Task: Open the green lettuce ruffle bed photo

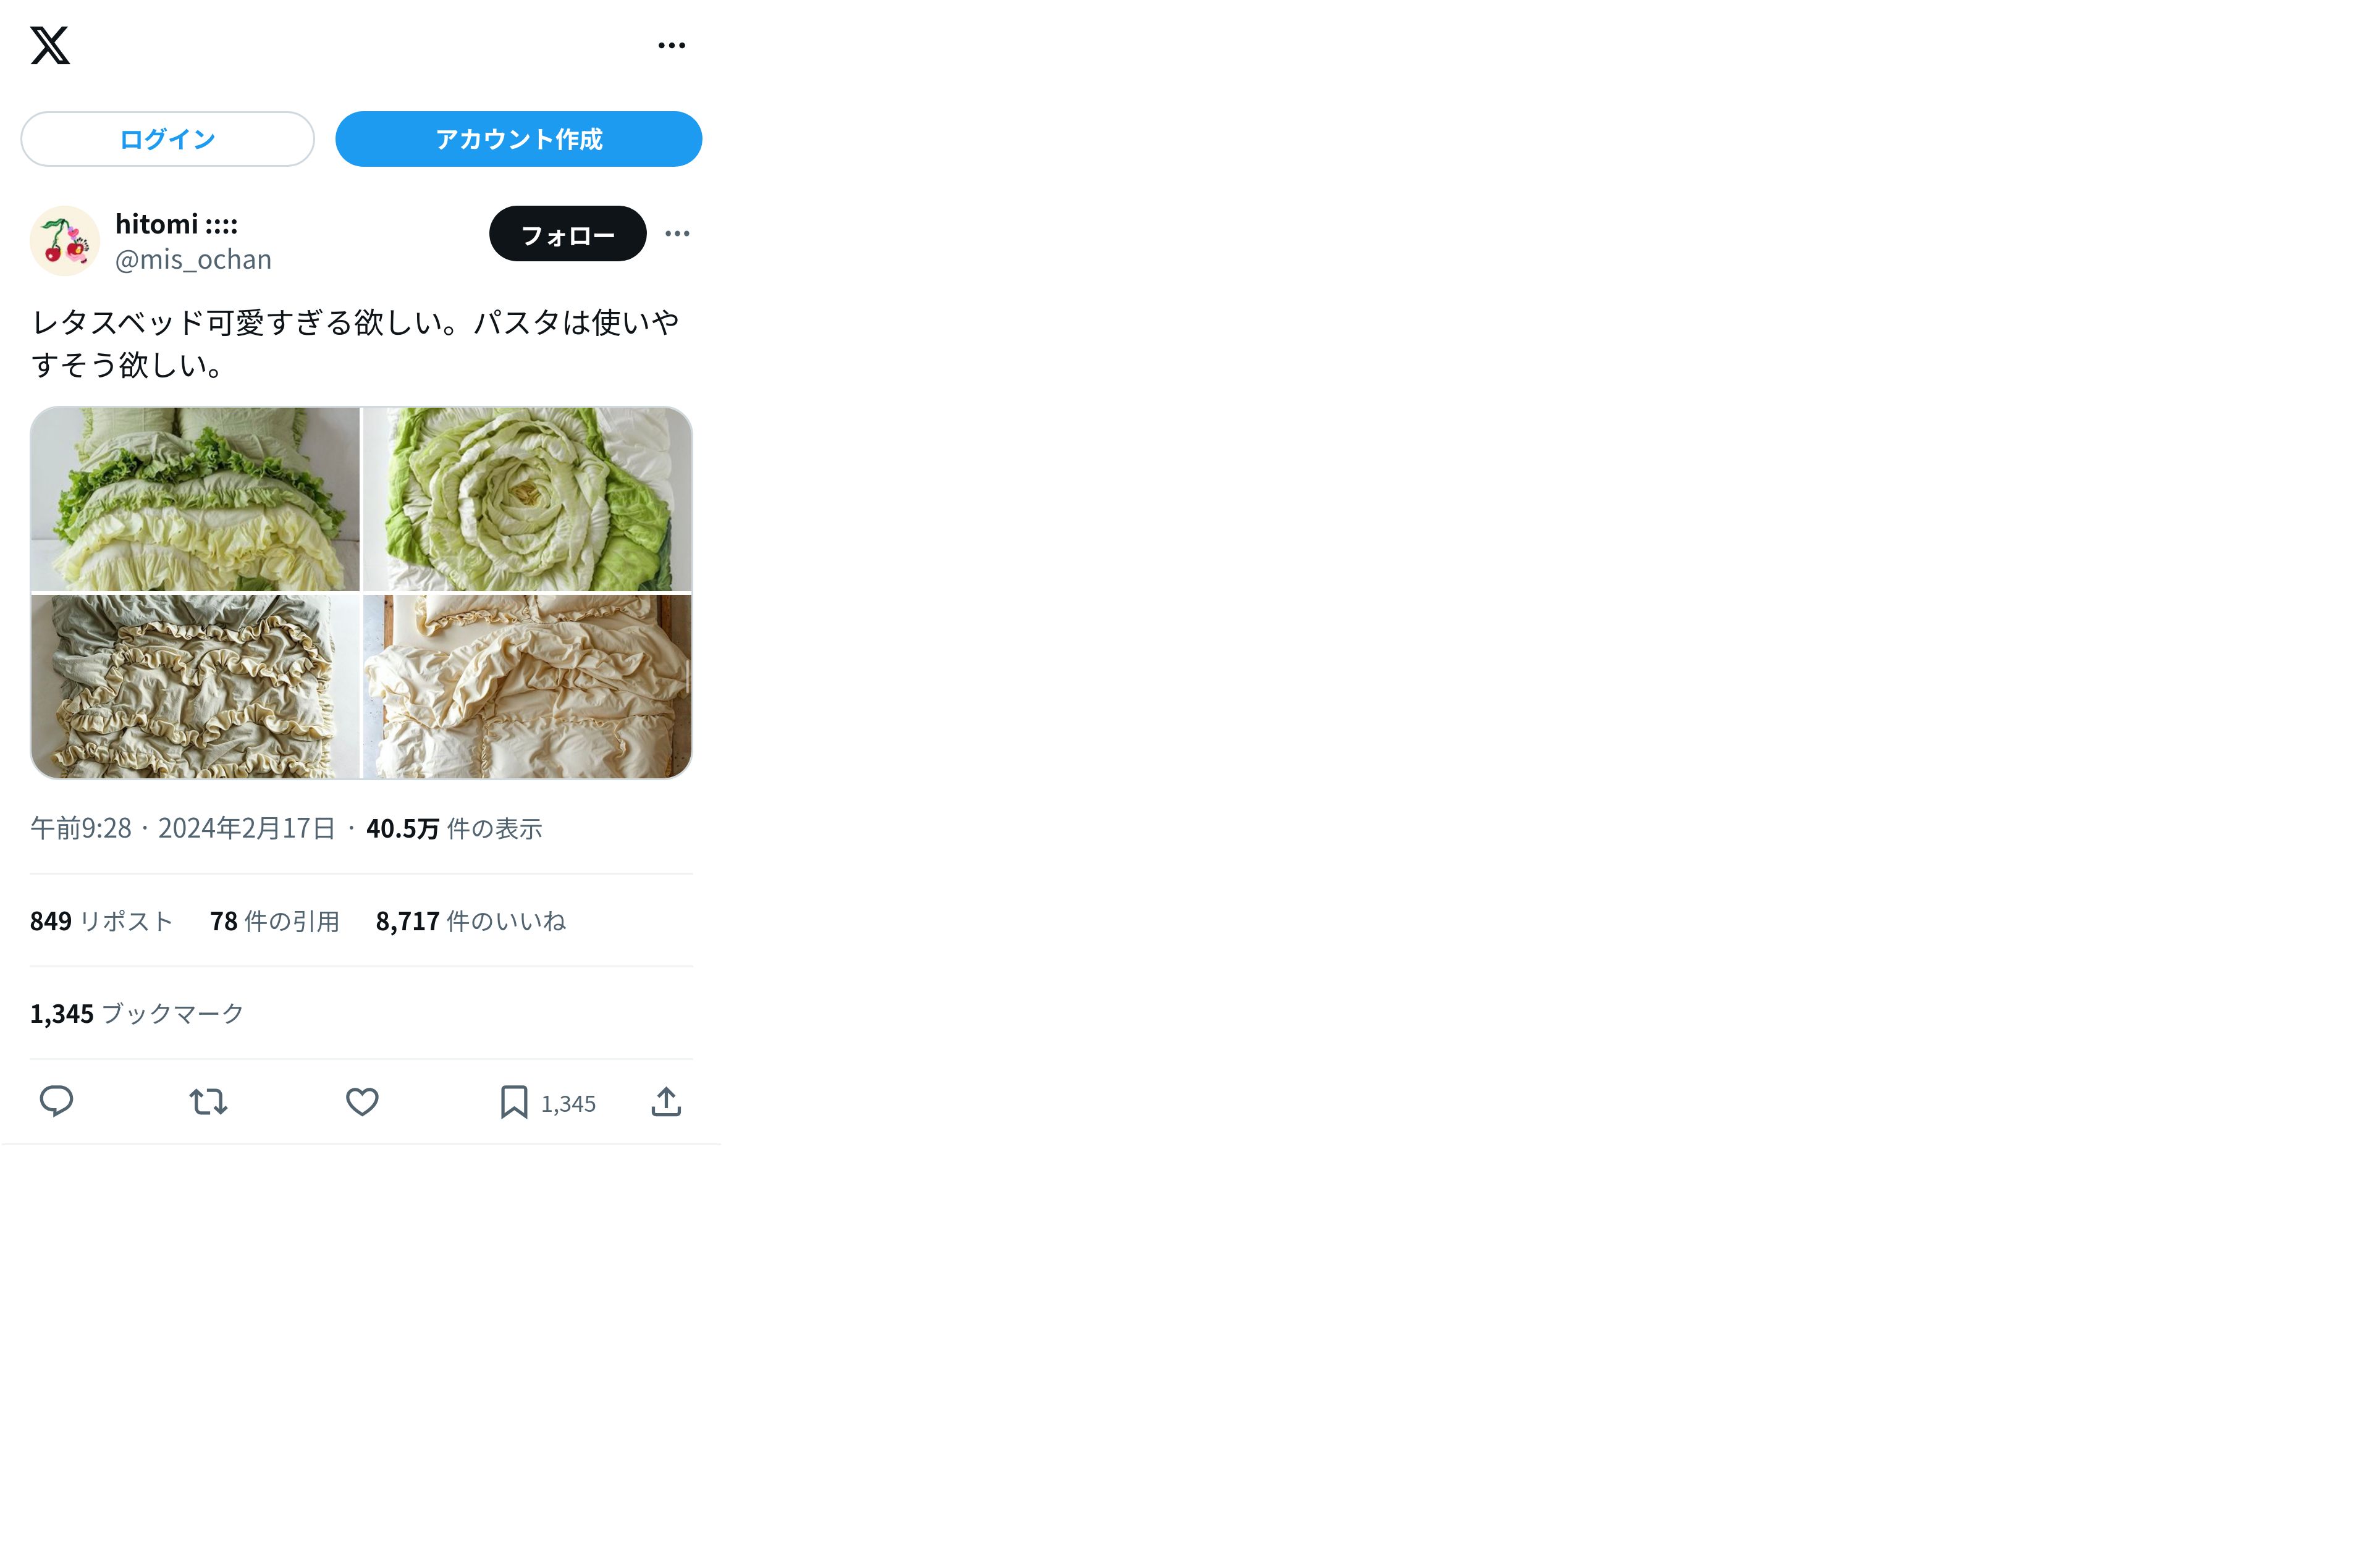Action: (x=195, y=499)
